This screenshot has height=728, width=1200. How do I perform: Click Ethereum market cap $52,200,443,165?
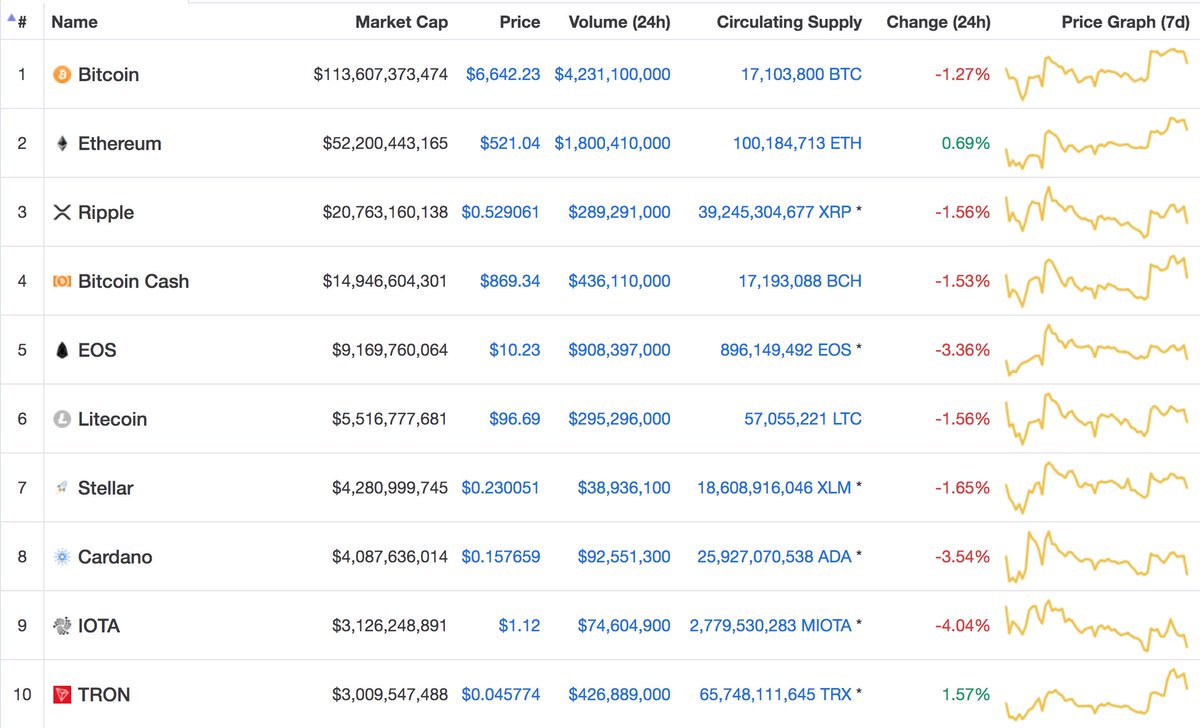386,144
